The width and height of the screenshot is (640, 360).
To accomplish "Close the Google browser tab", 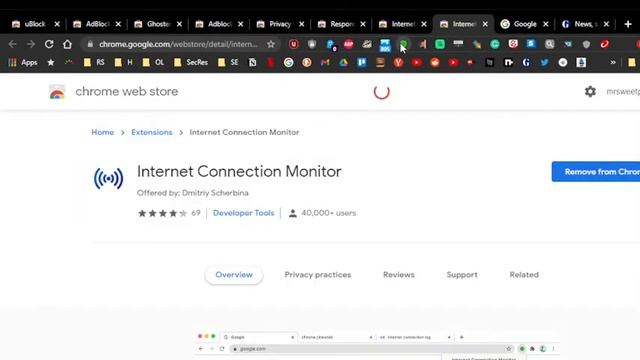I will pyautogui.click(x=546, y=24).
